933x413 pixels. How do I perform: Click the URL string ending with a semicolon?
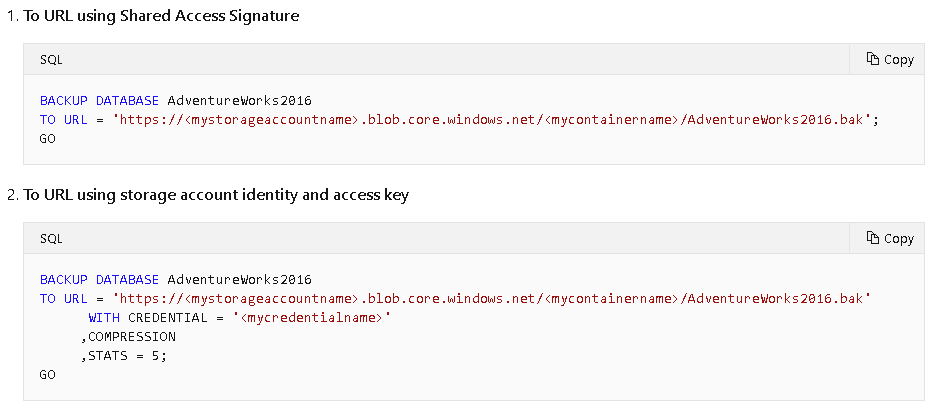pyautogui.click(x=495, y=120)
